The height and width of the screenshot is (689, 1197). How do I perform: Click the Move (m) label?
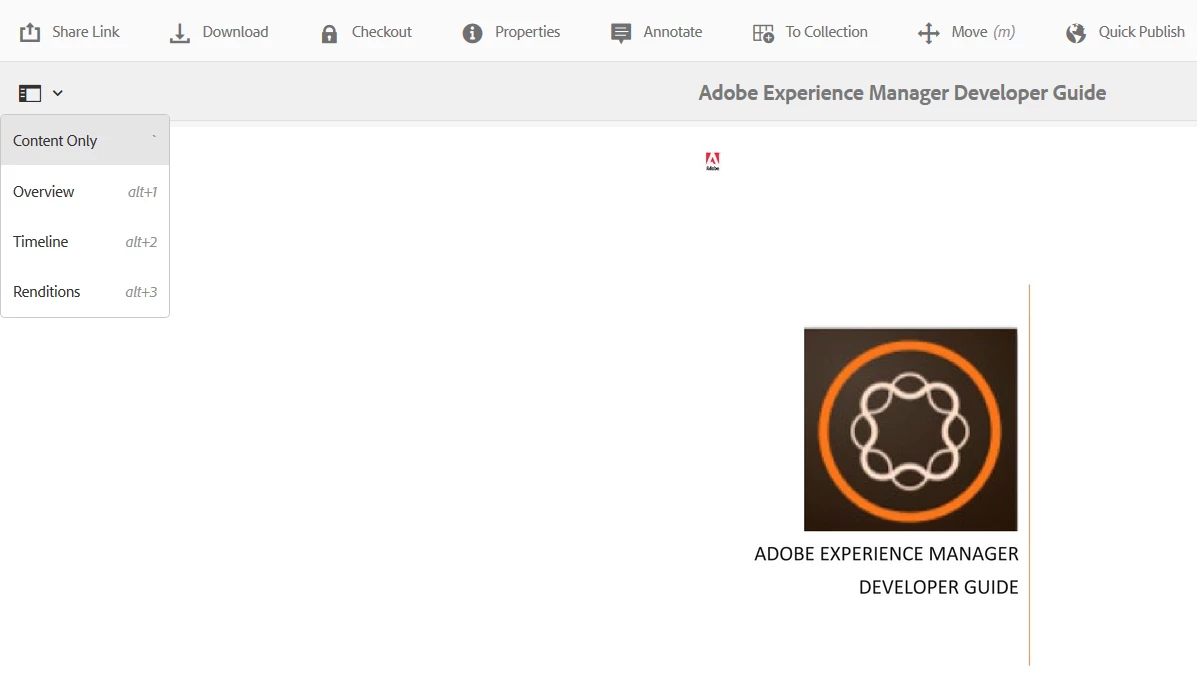click(983, 32)
